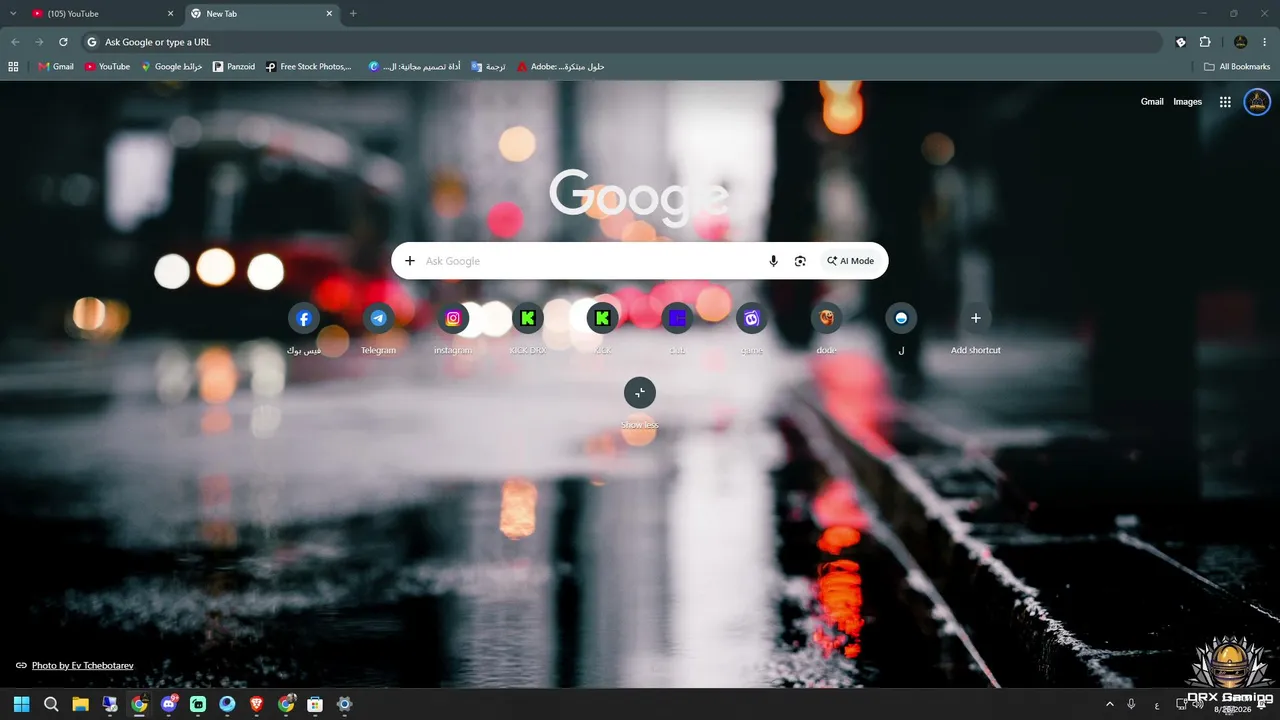
Task: Open a new browser tab
Action: [x=353, y=14]
